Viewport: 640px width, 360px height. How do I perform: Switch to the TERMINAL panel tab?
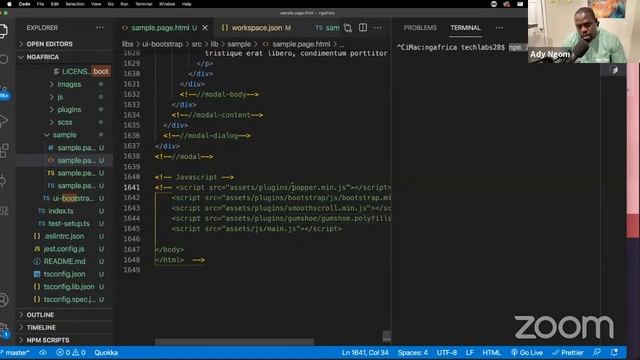pyautogui.click(x=465, y=28)
